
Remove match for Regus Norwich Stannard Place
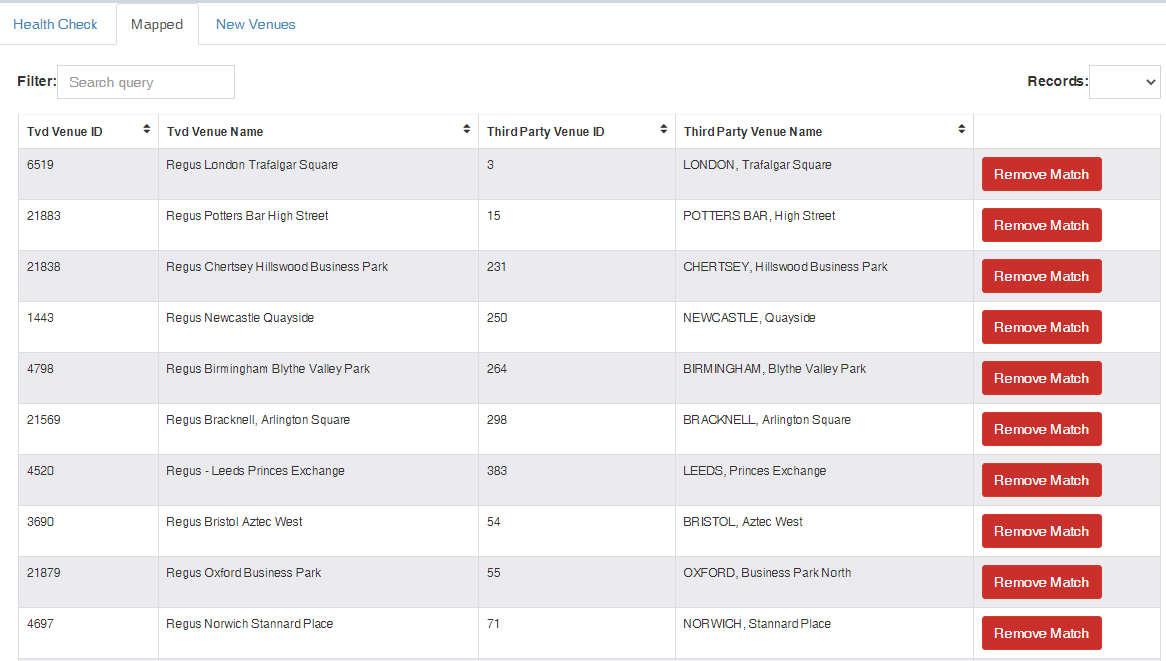pyautogui.click(x=1041, y=633)
